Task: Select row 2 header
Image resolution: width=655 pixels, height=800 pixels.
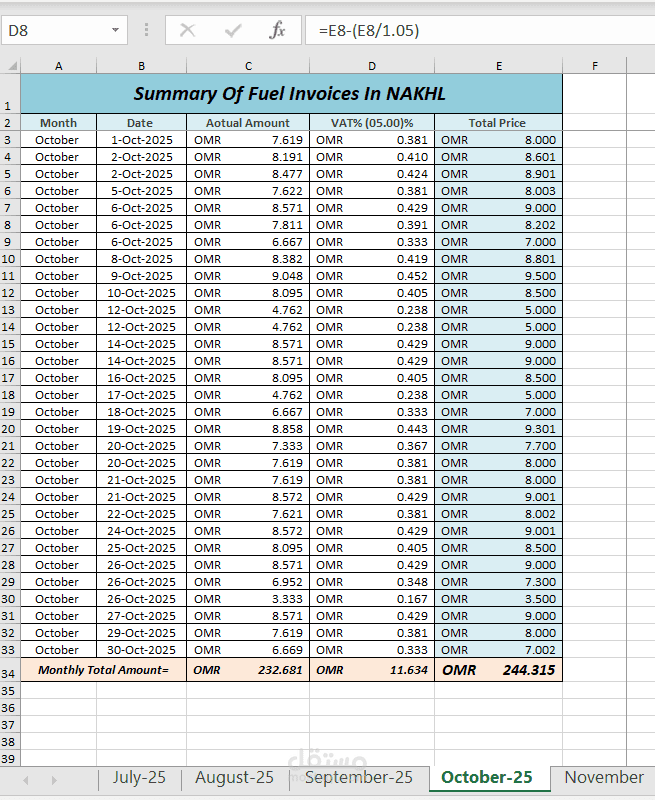Action: (x=8, y=123)
